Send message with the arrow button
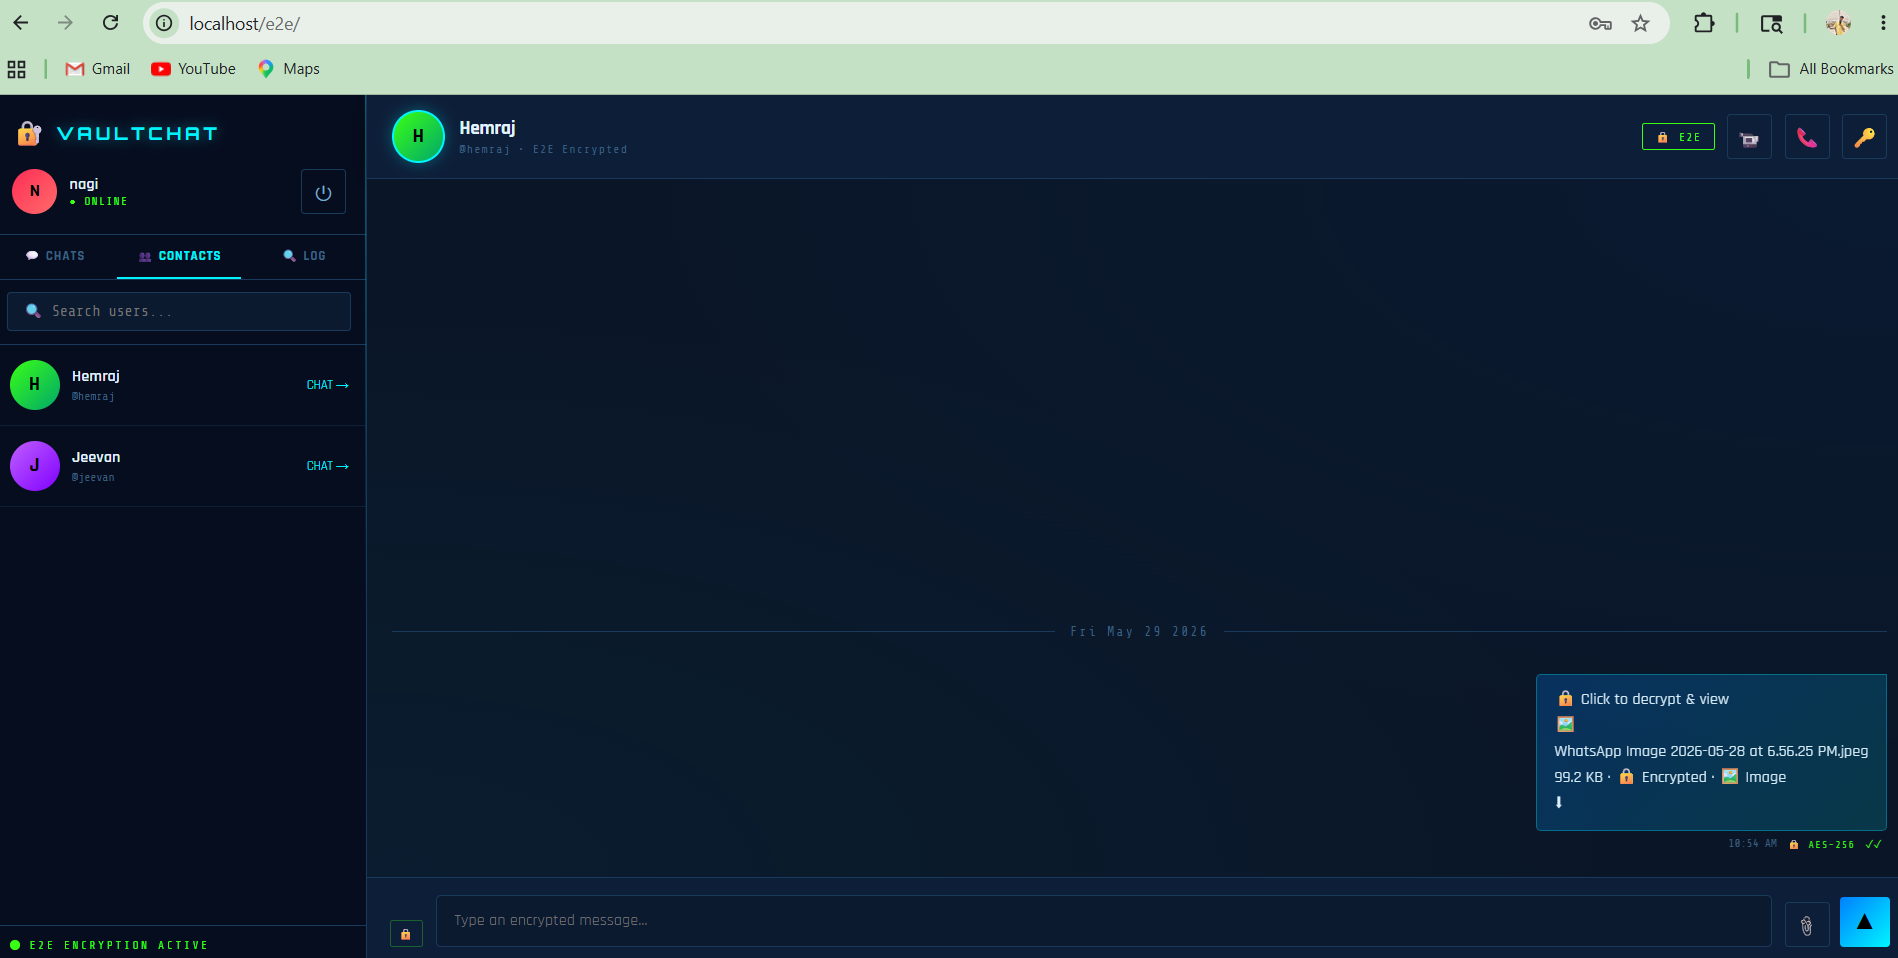Viewport: 1898px width, 958px height. click(1865, 922)
